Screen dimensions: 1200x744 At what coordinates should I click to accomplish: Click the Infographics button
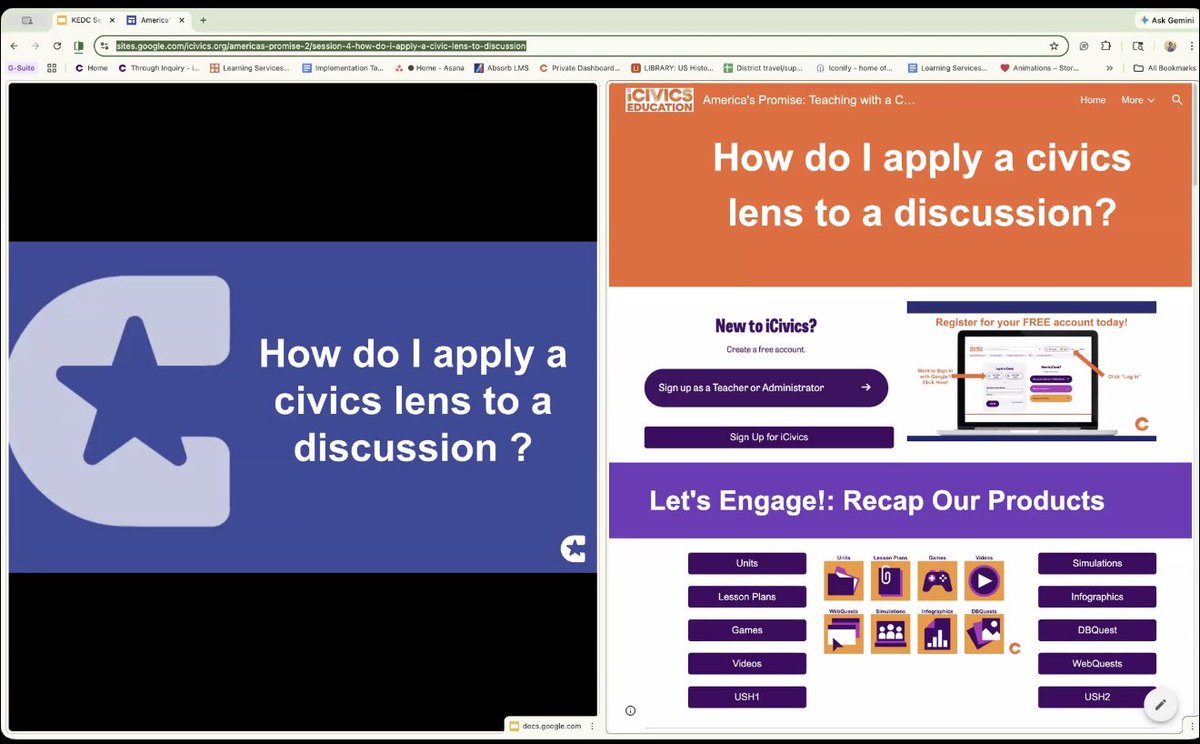(x=1097, y=597)
